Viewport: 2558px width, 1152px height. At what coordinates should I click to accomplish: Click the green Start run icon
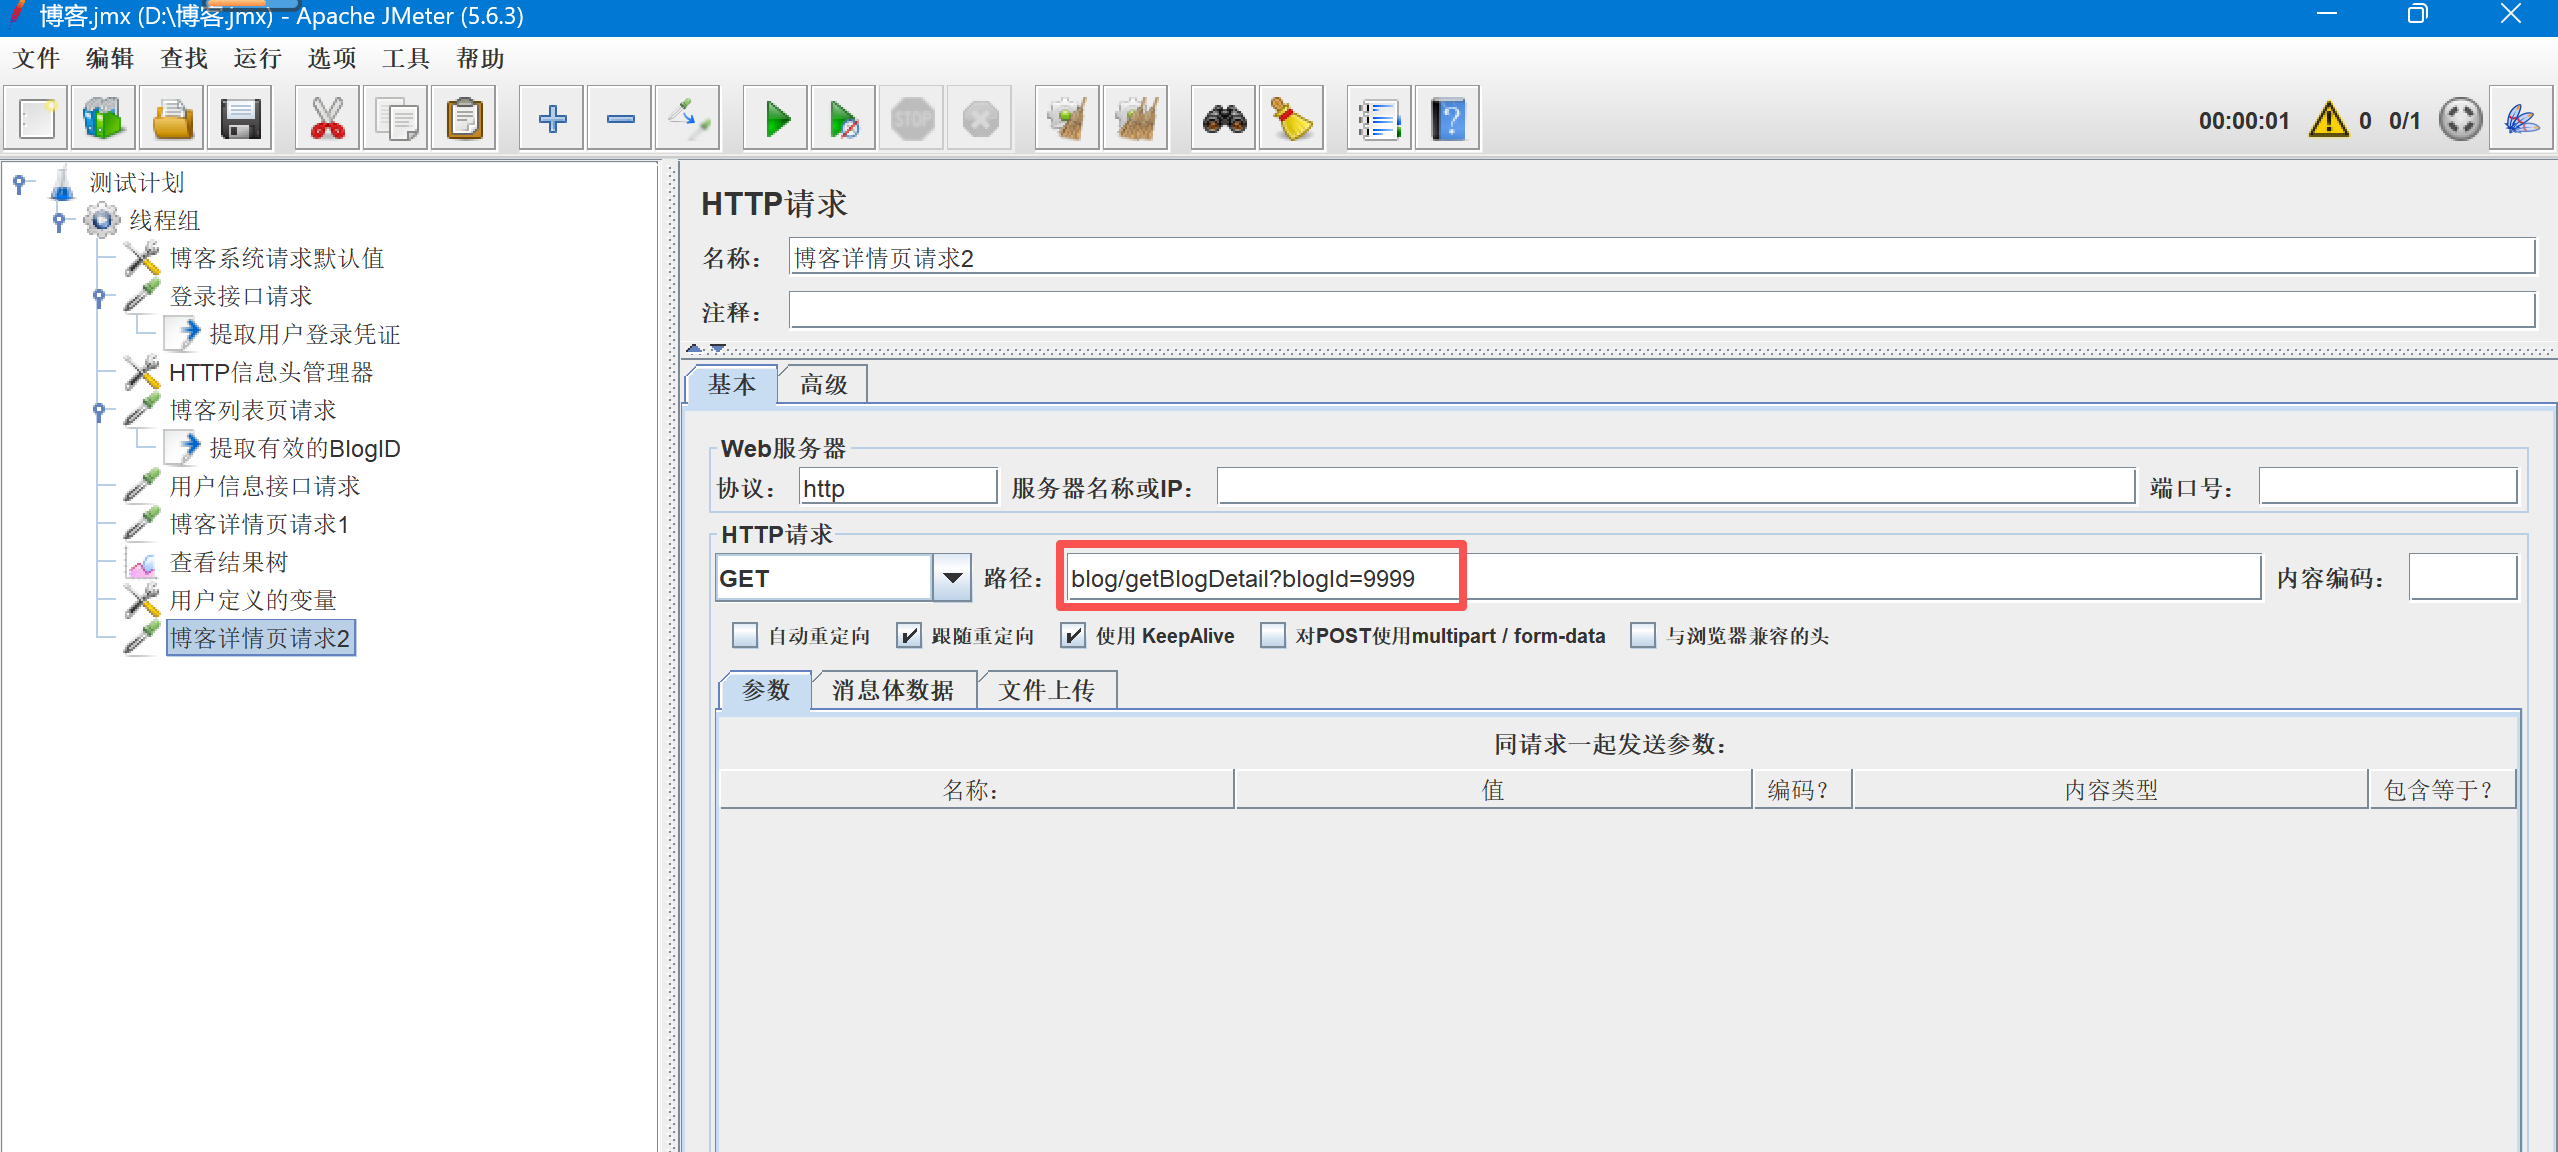(776, 120)
